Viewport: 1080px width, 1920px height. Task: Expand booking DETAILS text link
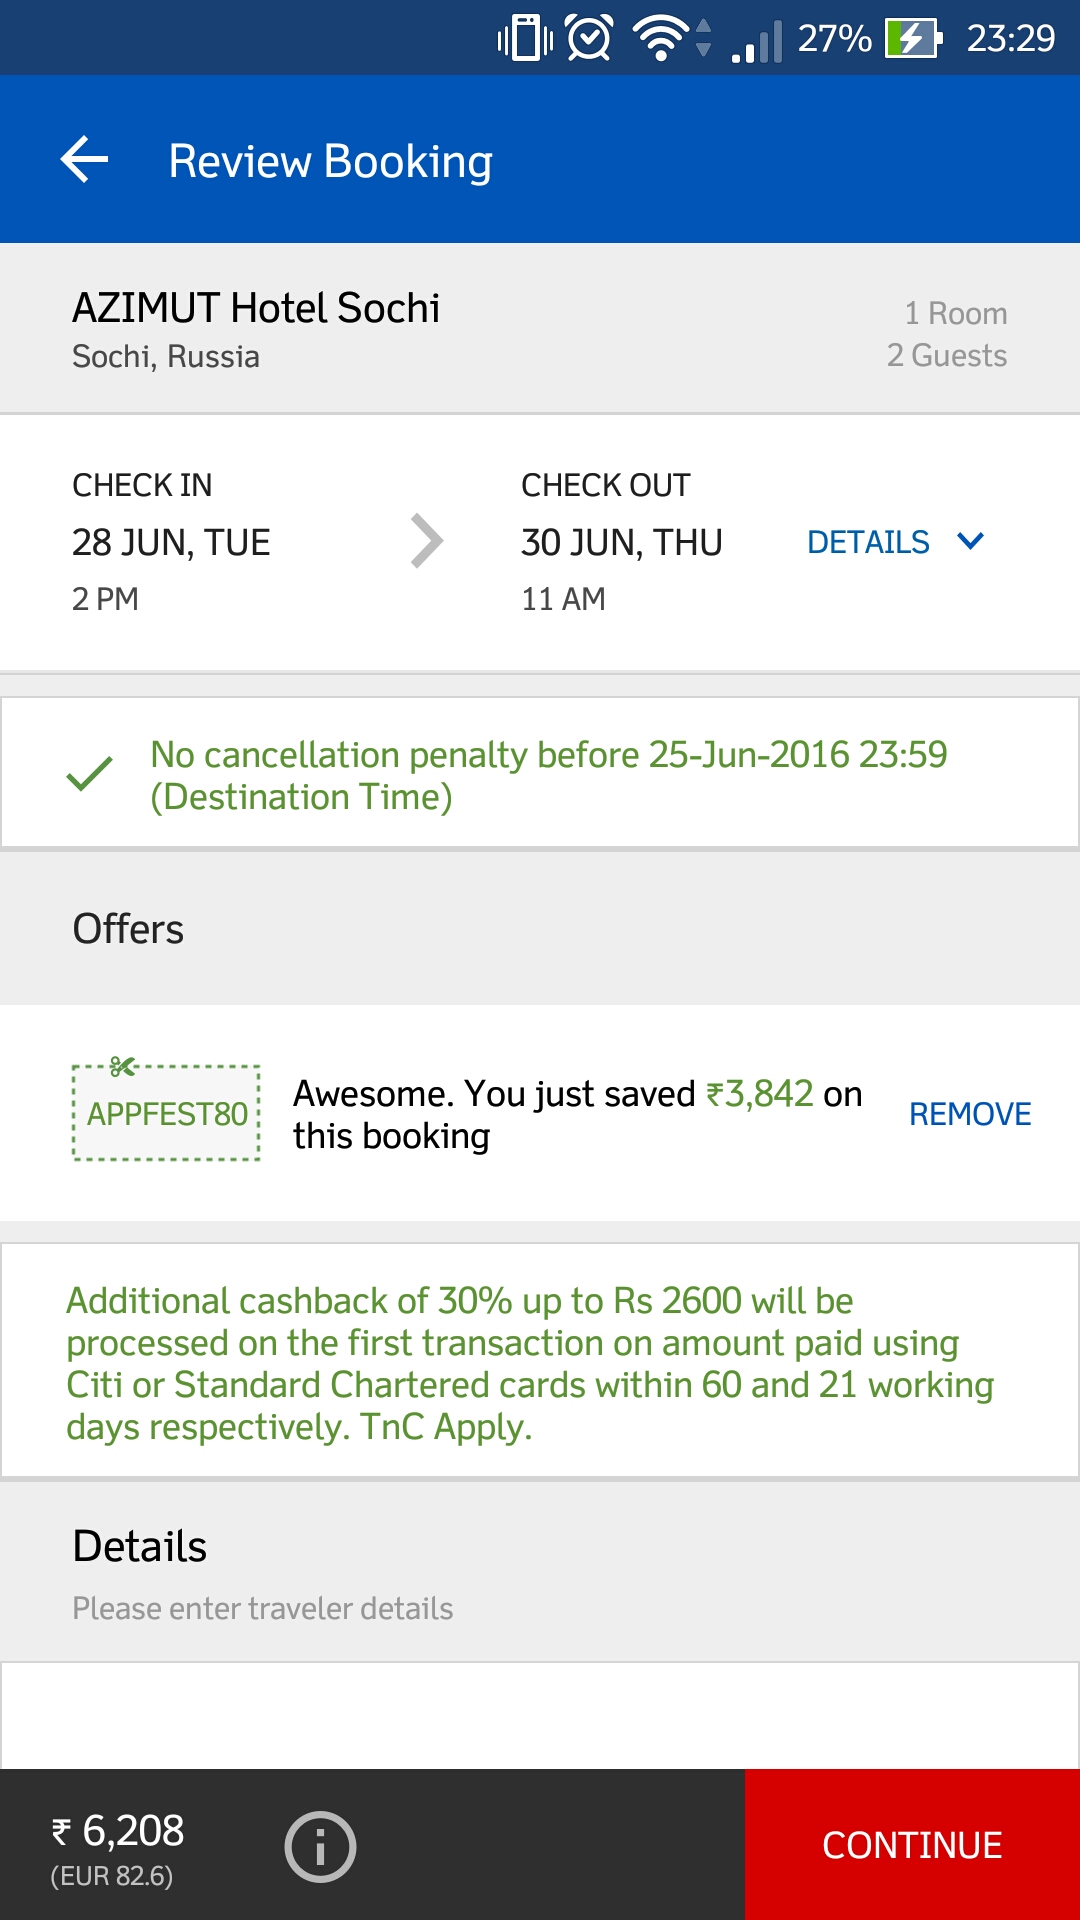[x=868, y=542]
